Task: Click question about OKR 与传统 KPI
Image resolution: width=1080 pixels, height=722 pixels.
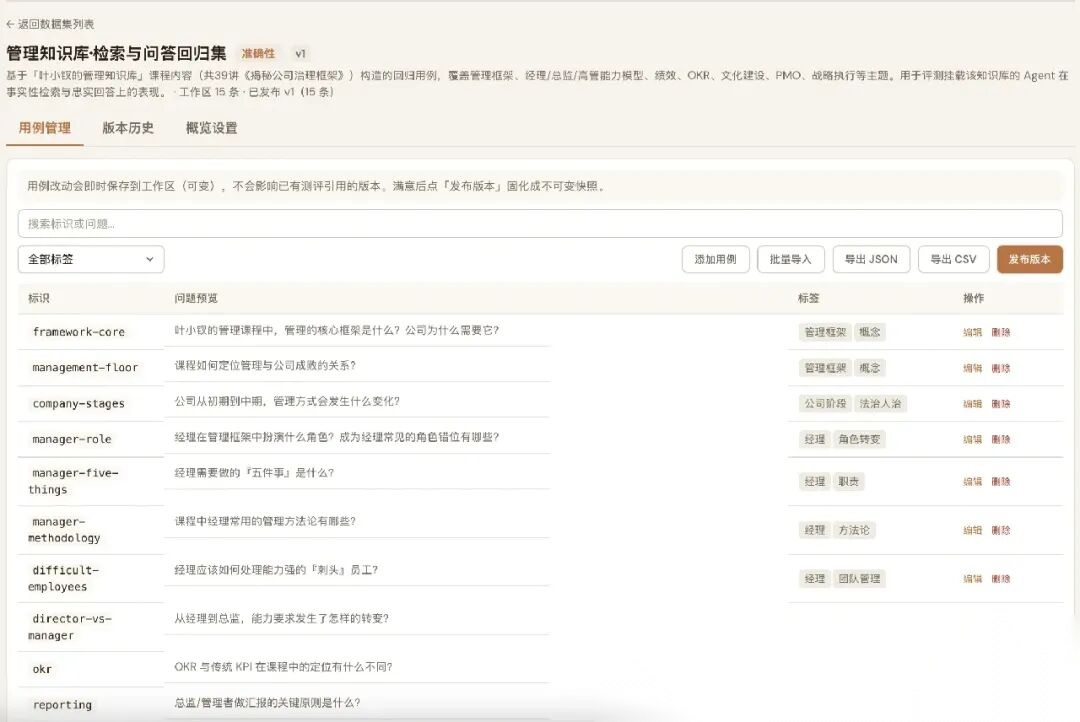Action: click(x=283, y=667)
